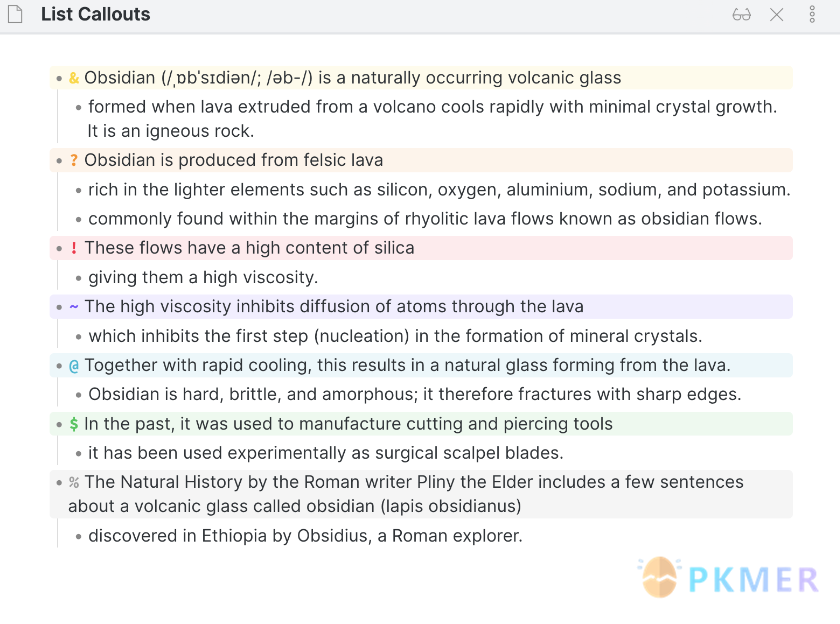Screen dimensions: 840x624
Task: Click the document file icon beside the title
Action: 15,15
